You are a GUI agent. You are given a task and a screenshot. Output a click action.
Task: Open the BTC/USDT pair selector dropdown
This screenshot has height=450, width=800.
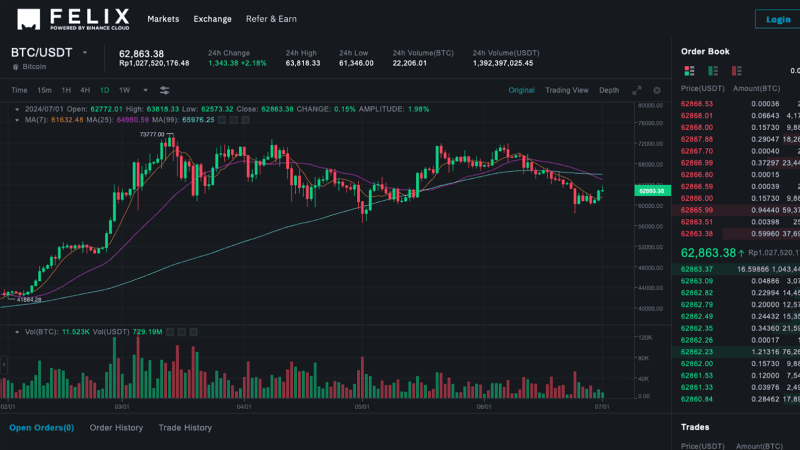85,53
